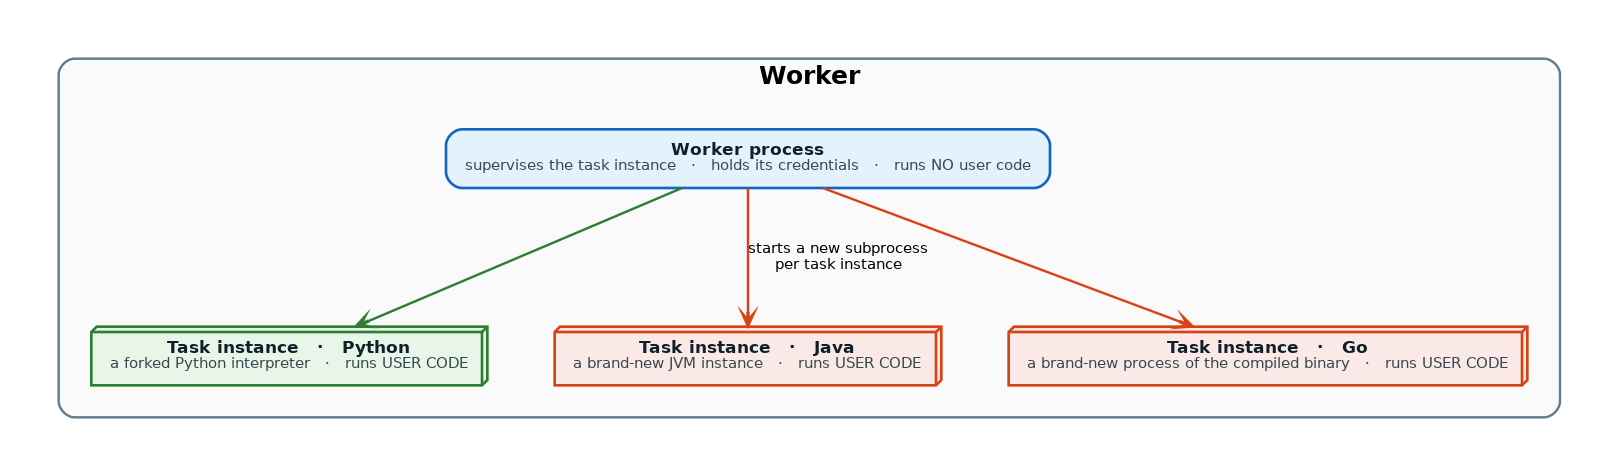Click the "Task instance · Go" heading
The height and width of the screenshot is (476, 1619).
pos(1267,348)
